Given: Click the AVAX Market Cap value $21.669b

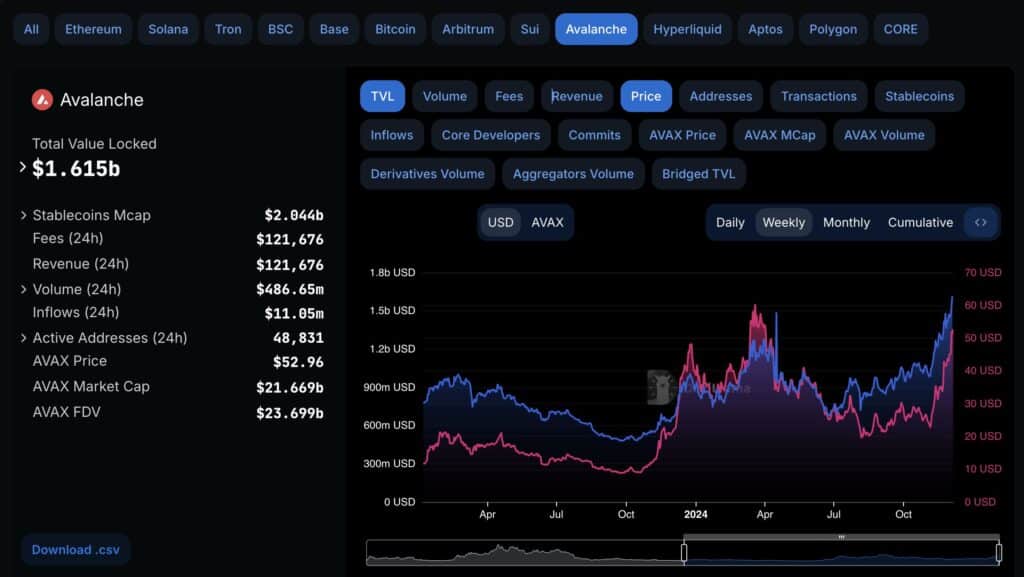Looking at the screenshot, I should (290, 388).
